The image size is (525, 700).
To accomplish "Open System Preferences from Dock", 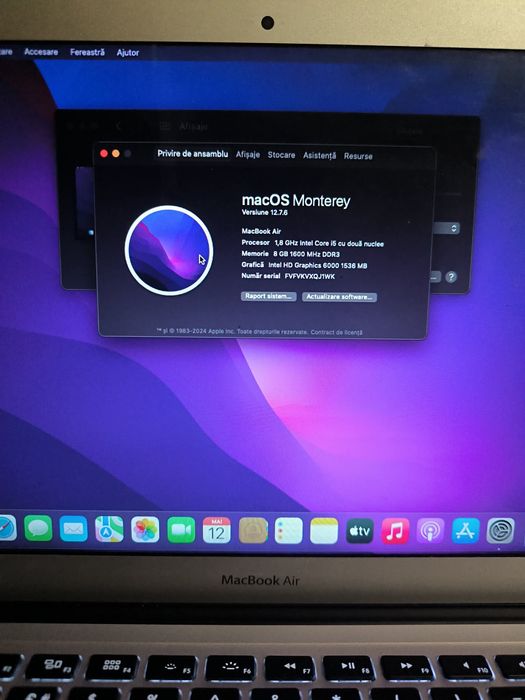I will (x=500, y=531).
